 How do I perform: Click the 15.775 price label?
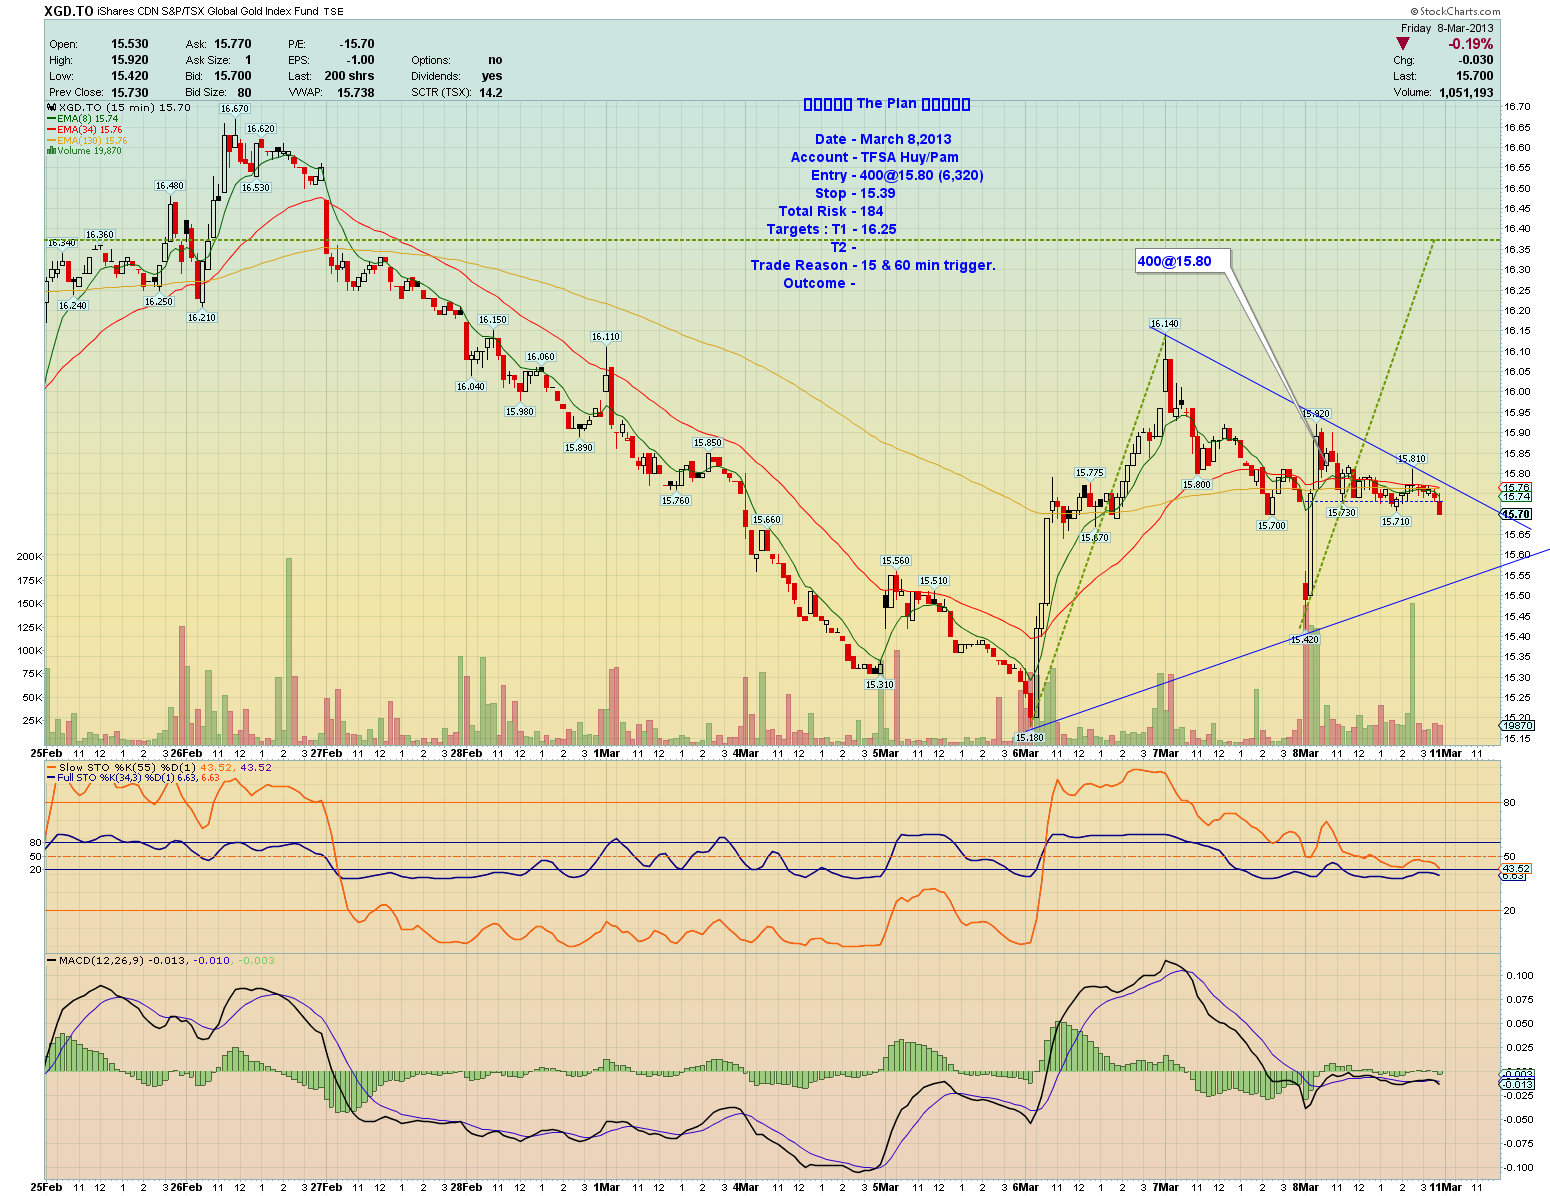pos(1090,472)
